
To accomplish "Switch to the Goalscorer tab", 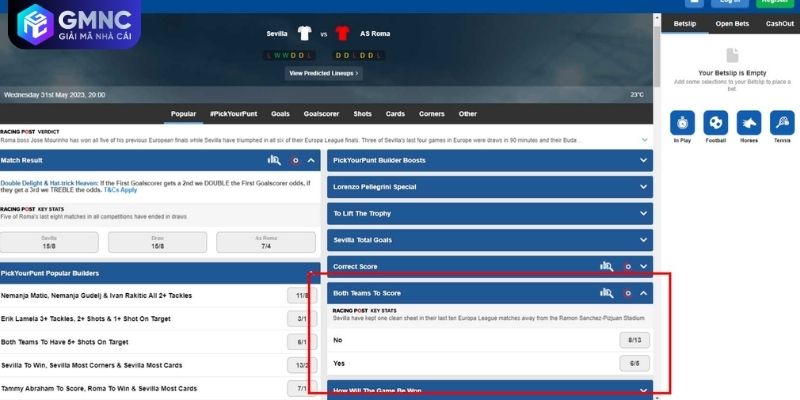I will [x=322, y=114].
